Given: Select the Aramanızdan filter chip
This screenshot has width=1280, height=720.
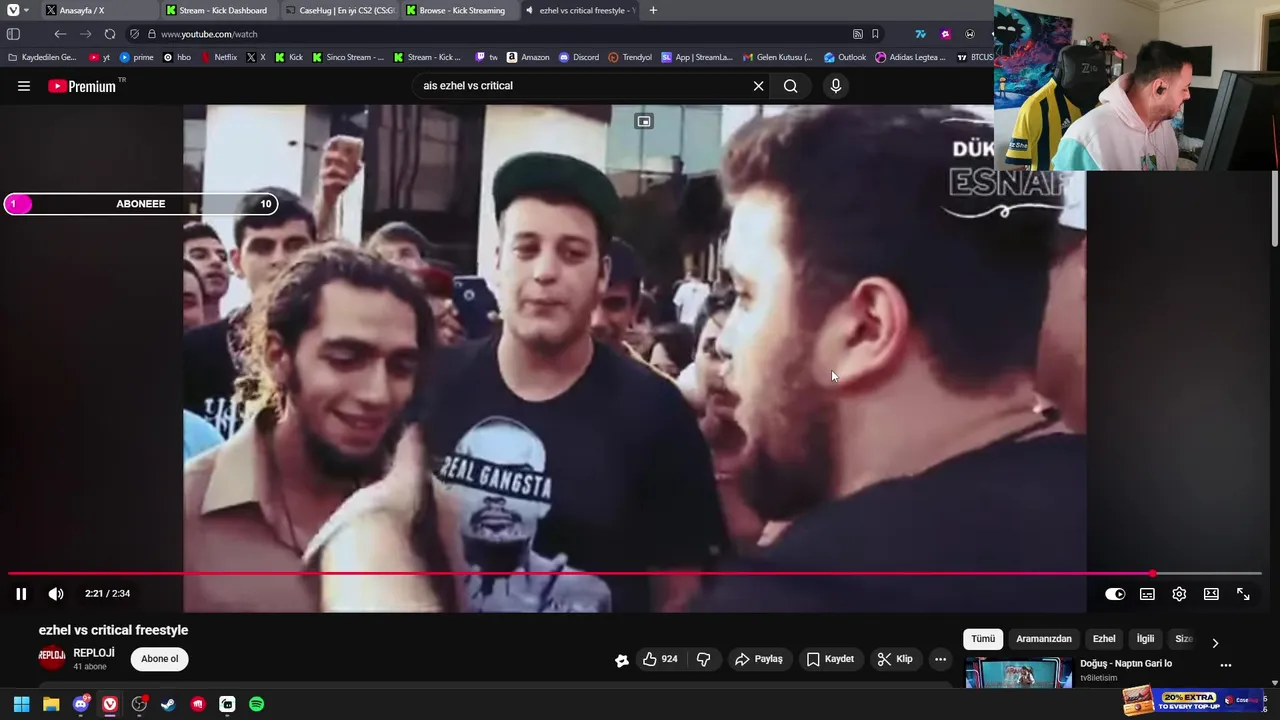Looking at the screenshot, I should (x=1044, y=639).
